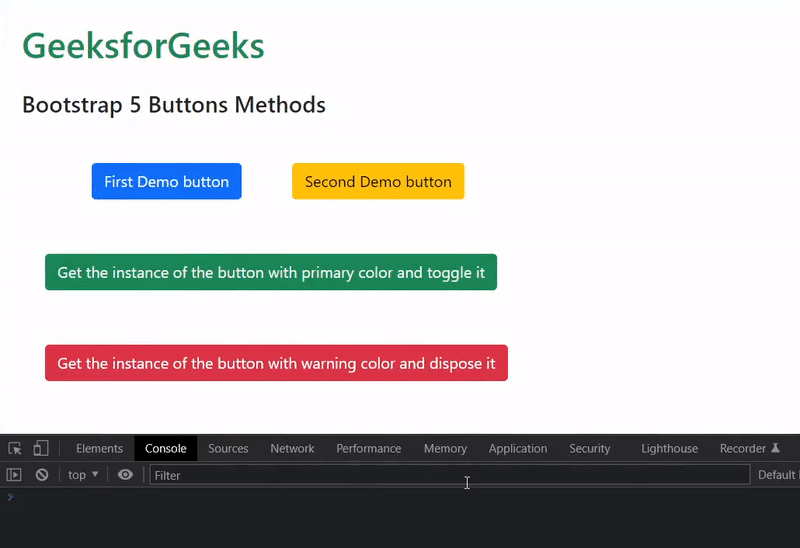
Task: Click the eye live expression icon
Action: 125,475
